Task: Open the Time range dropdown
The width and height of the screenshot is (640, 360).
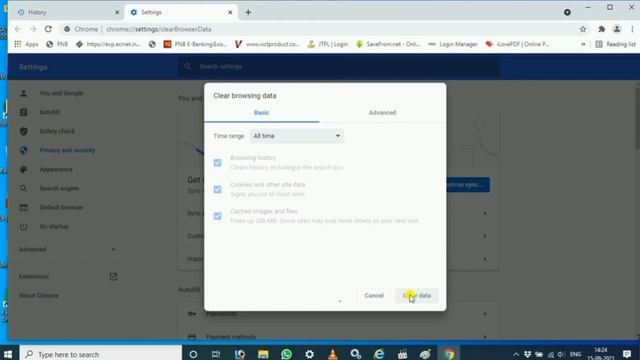Action: coord(297,136)
